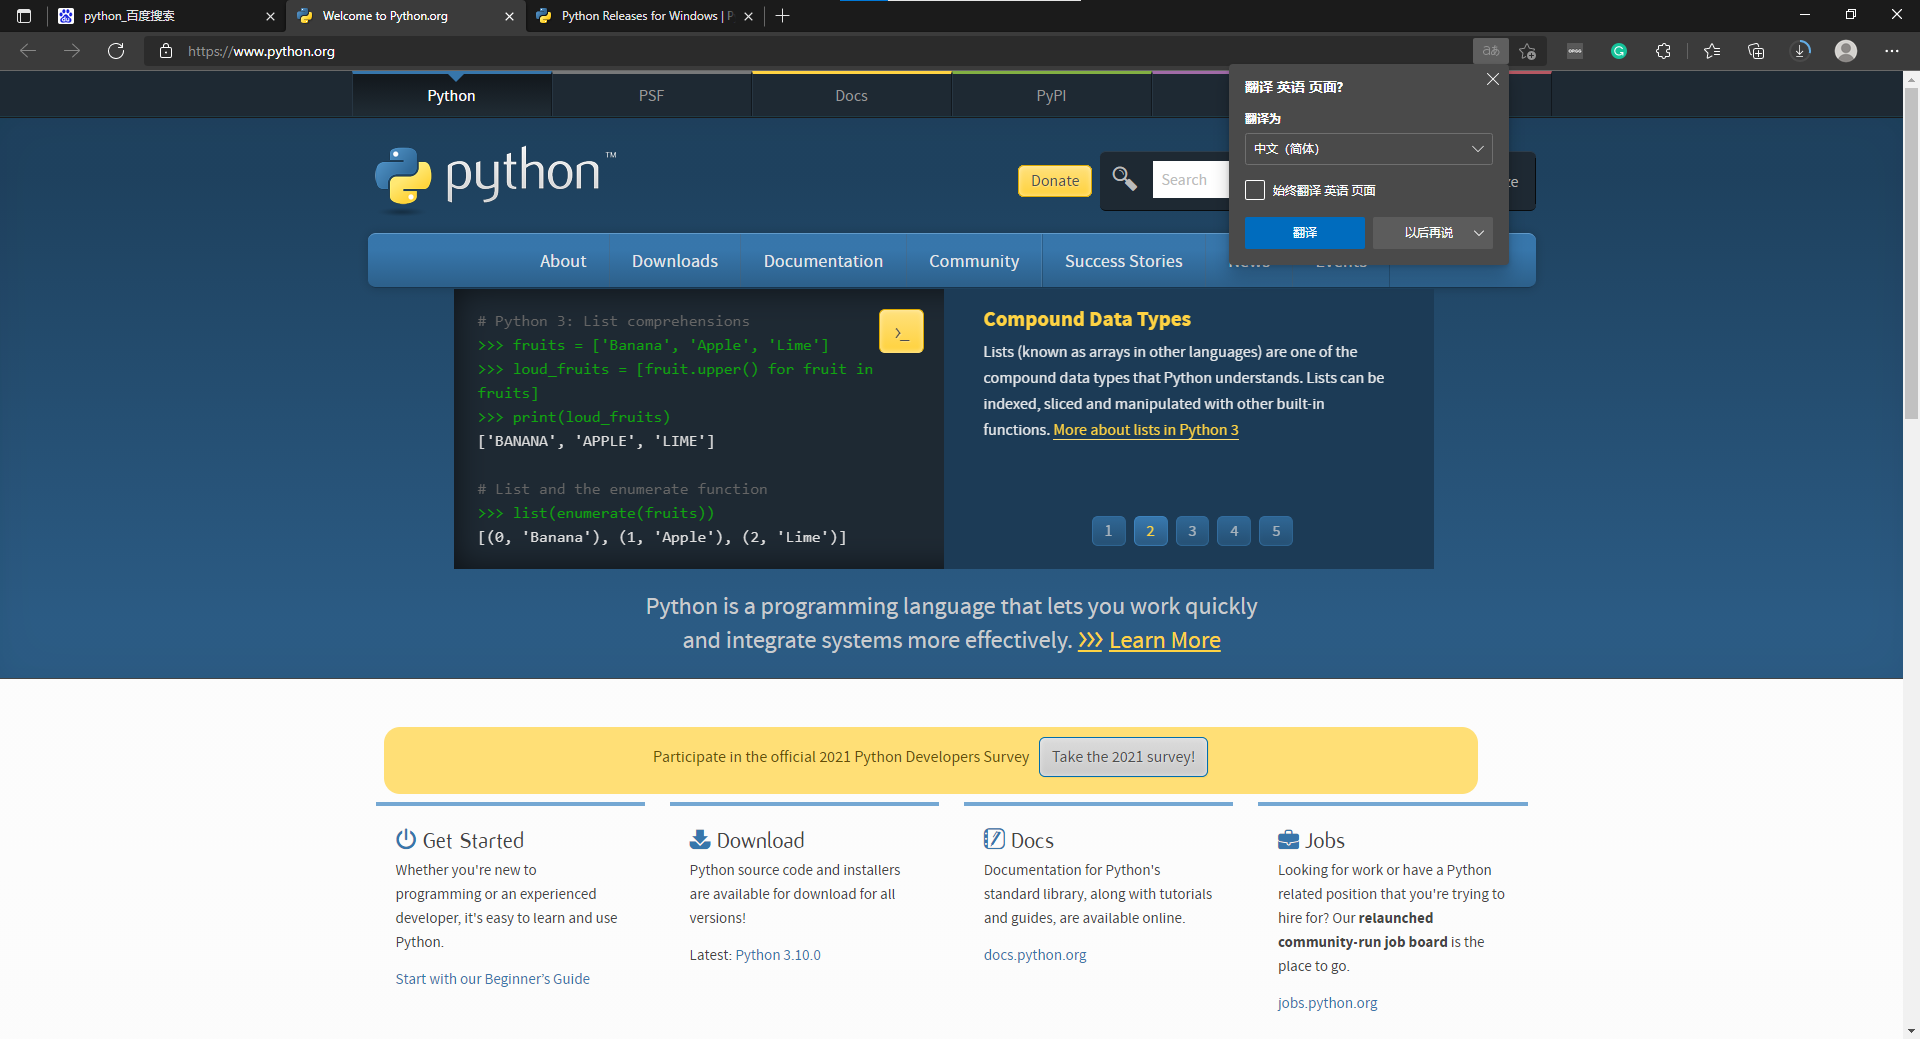The height and width of the screenshot is (1039, 1920).
Task: Show slide 1 of code examples
Action: (x=1108, y=531)
